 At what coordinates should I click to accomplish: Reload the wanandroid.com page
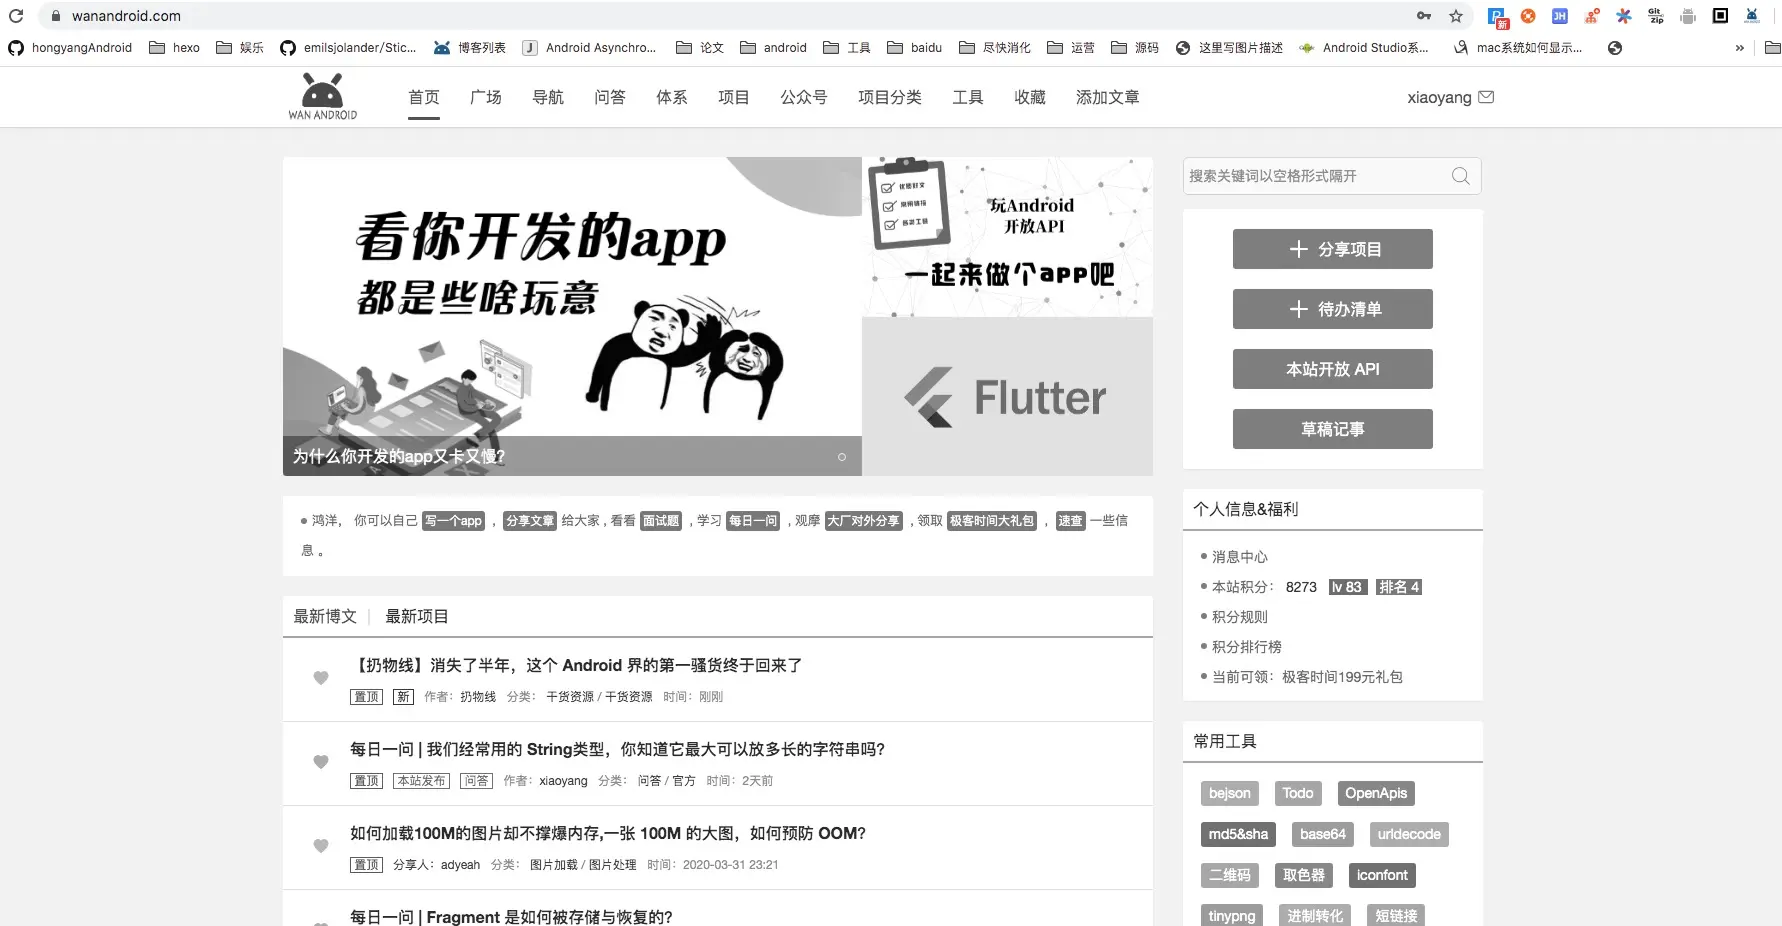coord(16,16)
